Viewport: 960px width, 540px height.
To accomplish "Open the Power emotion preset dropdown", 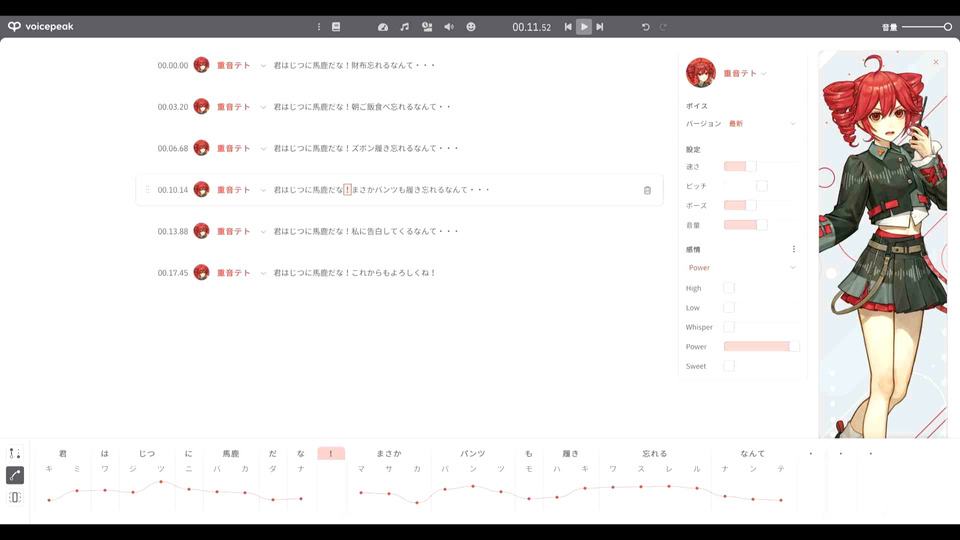I will (741, 268).
